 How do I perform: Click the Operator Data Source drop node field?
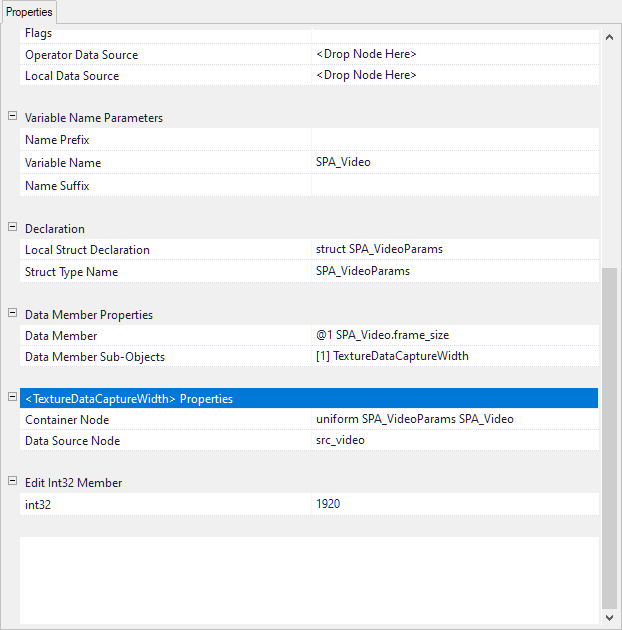coord(455,54)
